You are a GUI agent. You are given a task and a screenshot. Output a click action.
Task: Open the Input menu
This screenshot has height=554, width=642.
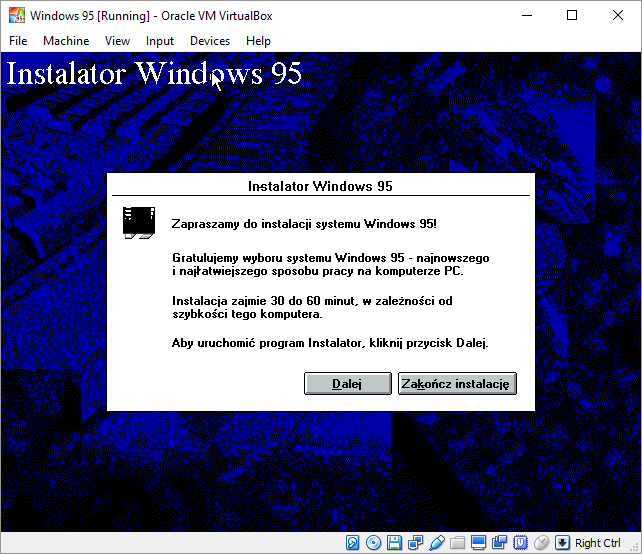coord(160,41)
